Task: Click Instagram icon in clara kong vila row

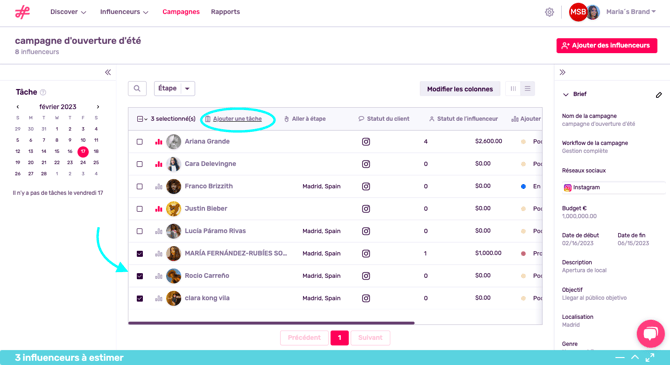Action: [x=366, y=298]
